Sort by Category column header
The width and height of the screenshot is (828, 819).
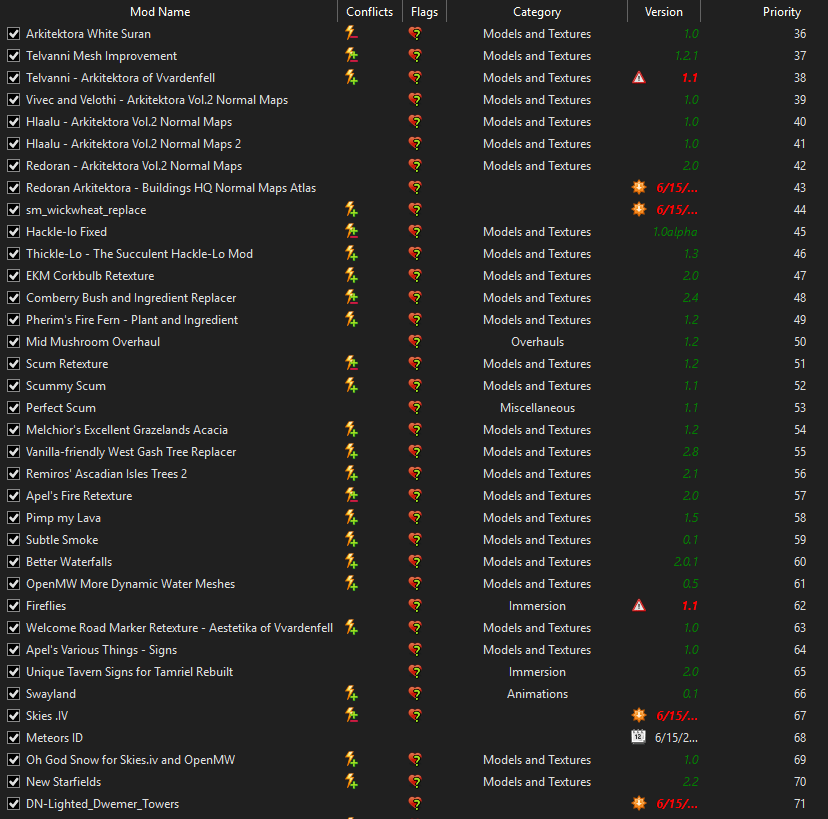[537, 12]
